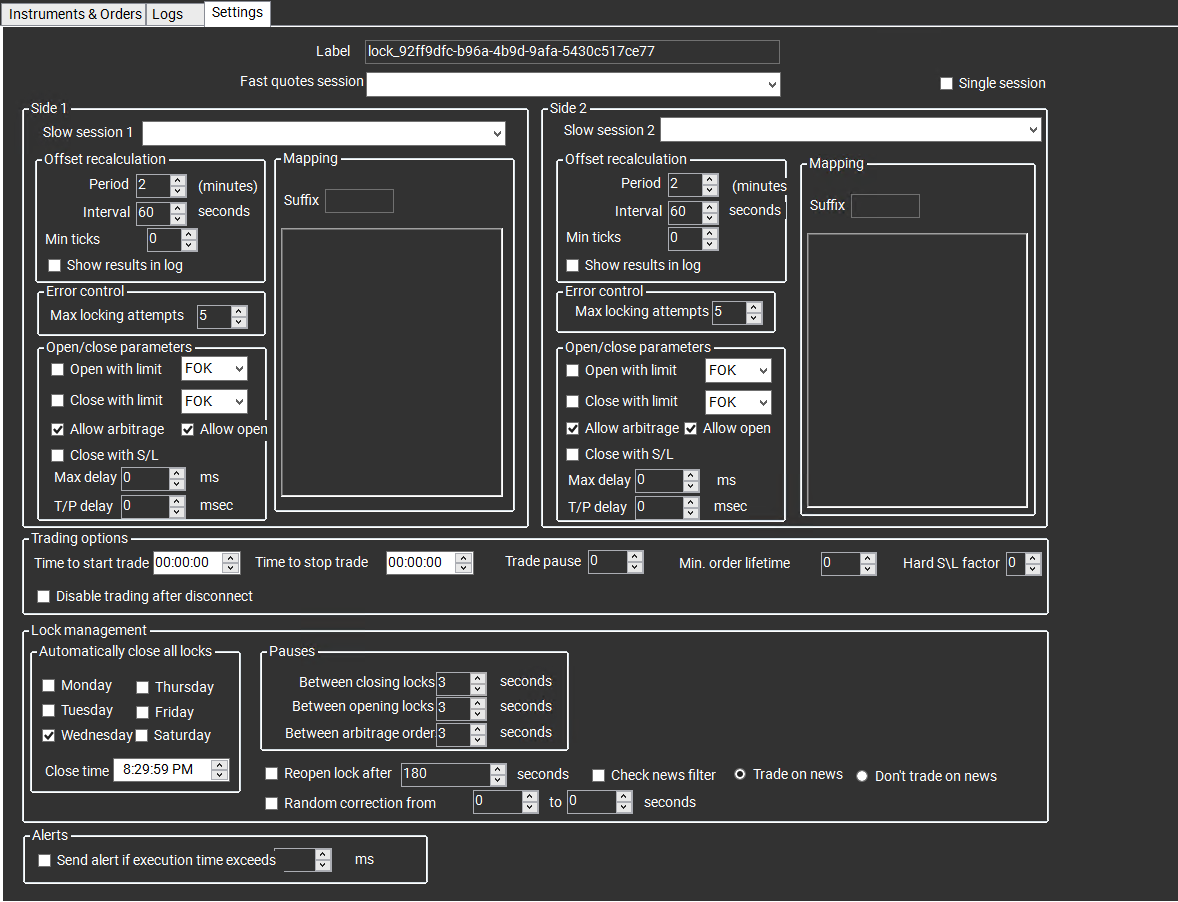Image resolution: width=1178 pixels, height=902 pixels.
Task: Increase Reopen lock after seconds value
Action: 498,769
